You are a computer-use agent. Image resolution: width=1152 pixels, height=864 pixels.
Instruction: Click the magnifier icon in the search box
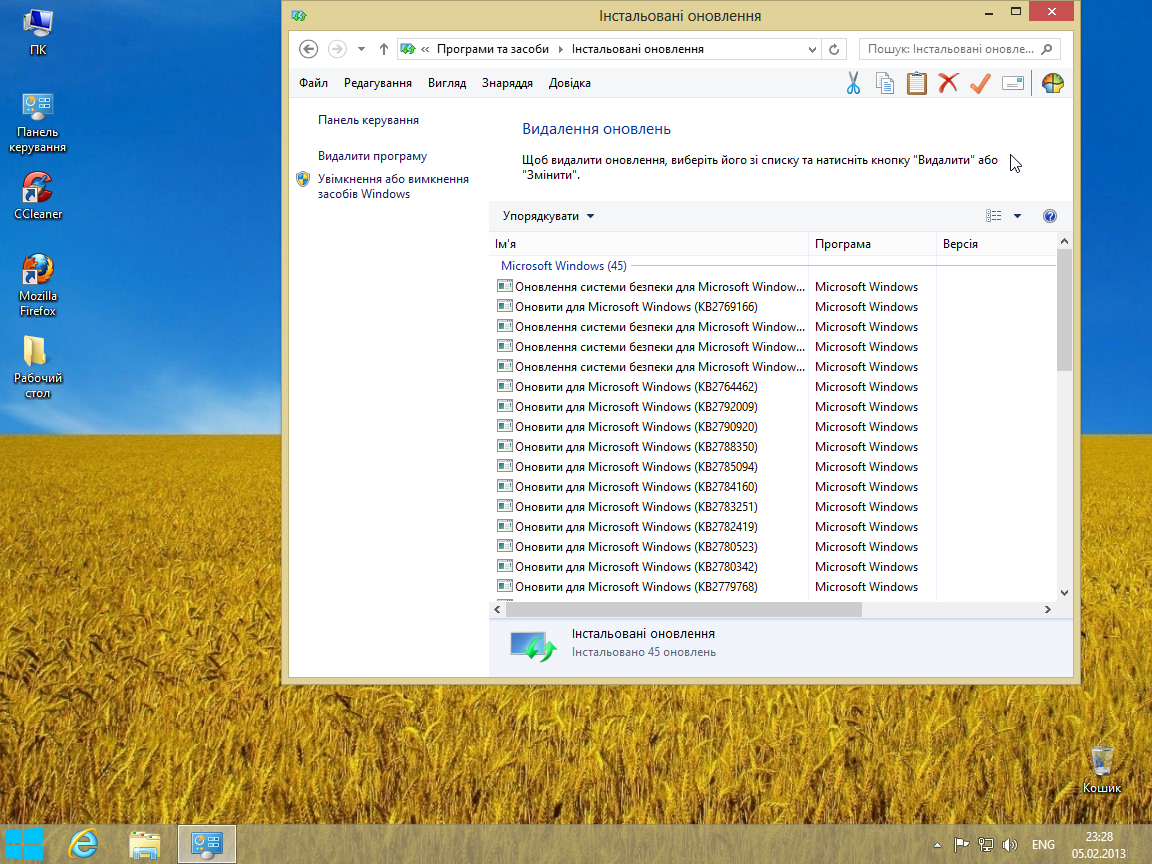(1047, 49)
